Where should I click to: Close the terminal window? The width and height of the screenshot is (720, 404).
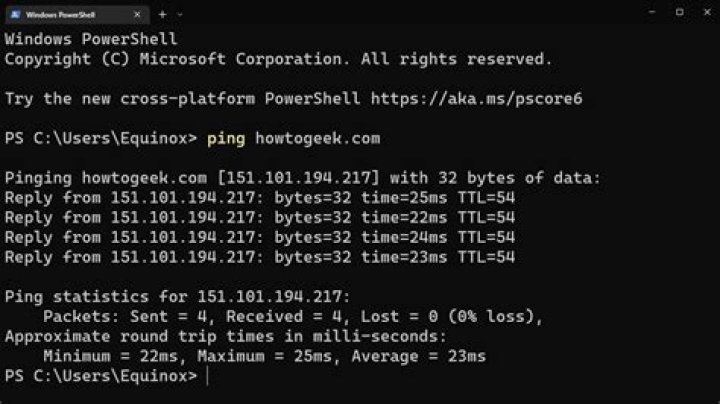click(705, 13)
